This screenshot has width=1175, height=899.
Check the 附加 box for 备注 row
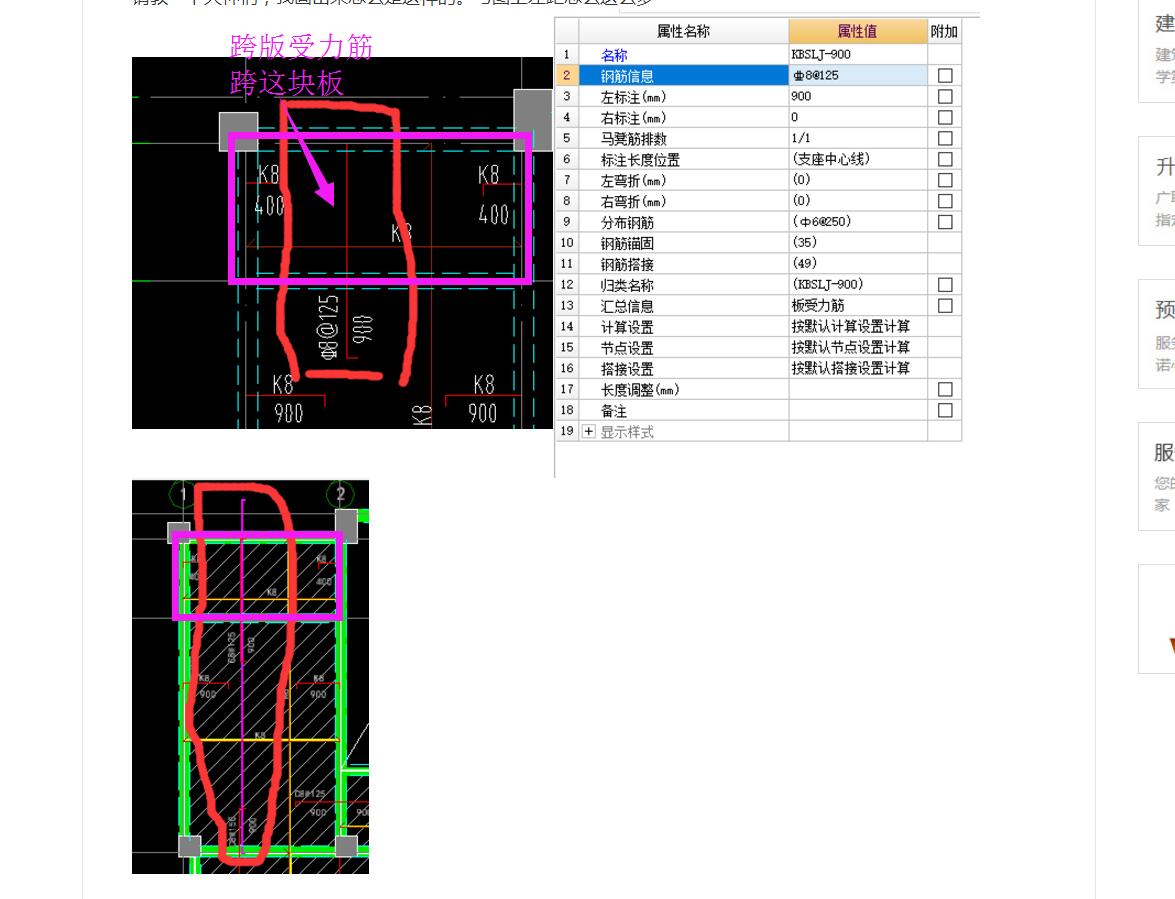[x=945, y=411]
